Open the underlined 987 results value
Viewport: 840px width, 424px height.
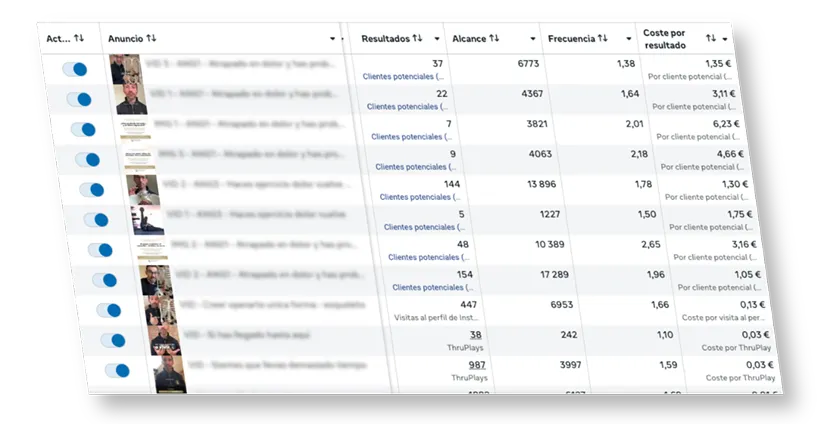click(x=477, y=365)
